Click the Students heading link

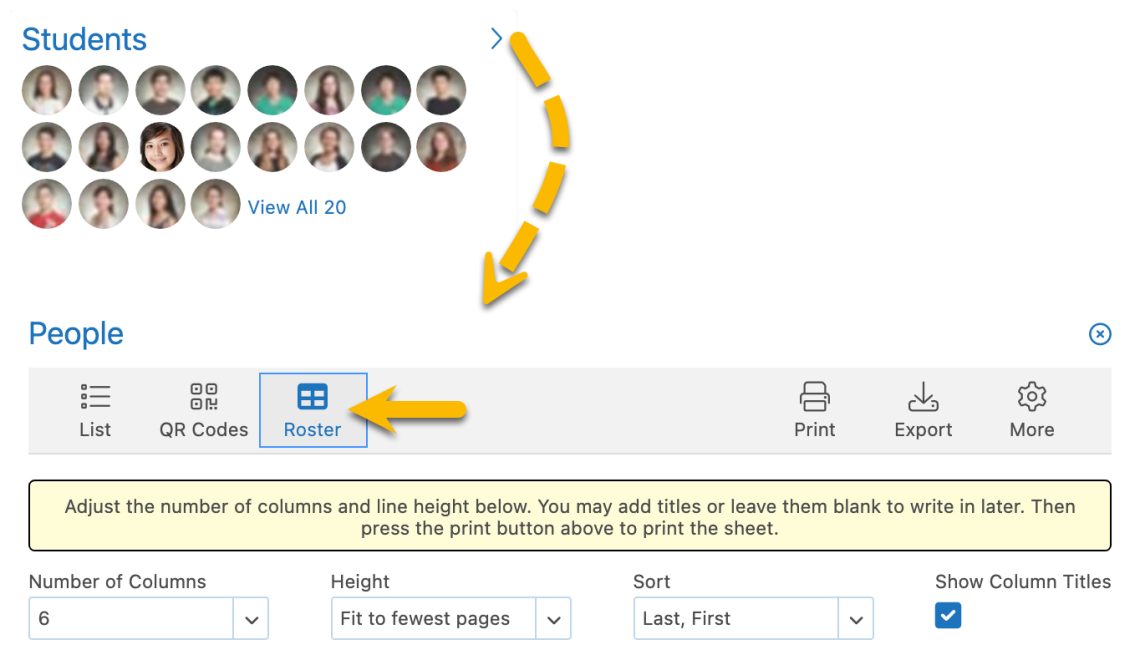click(84, 39)
